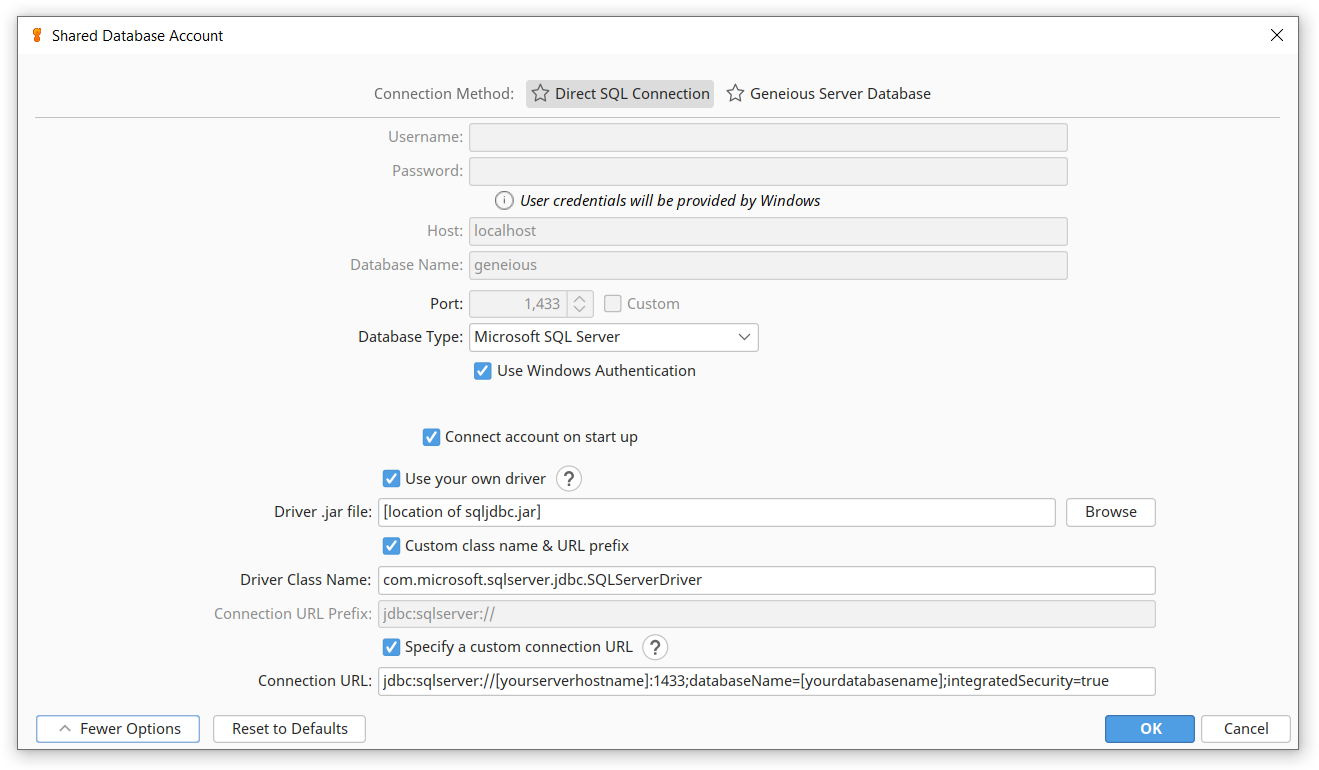Click the Reset to Defaults button

(x=289, y=729)
